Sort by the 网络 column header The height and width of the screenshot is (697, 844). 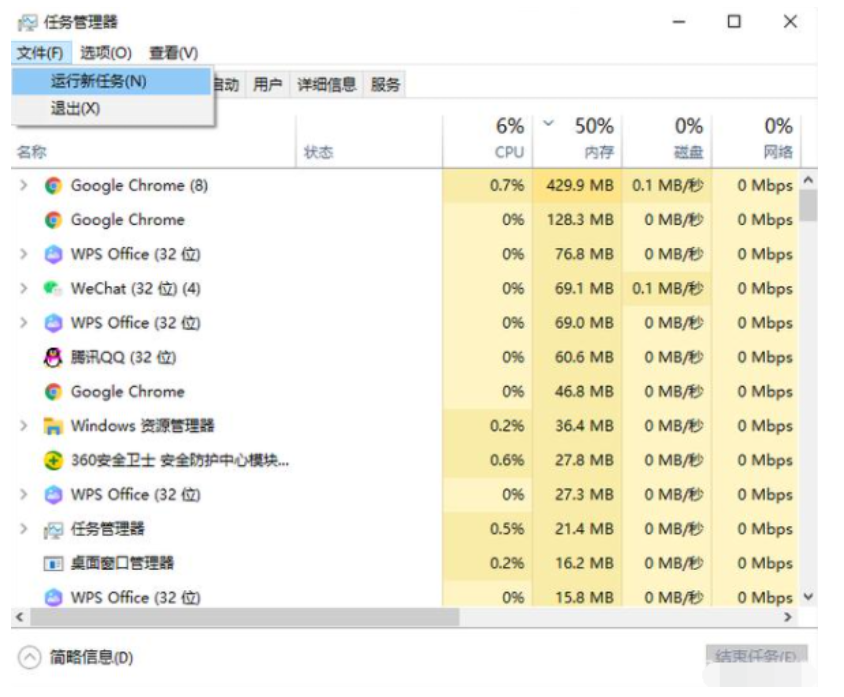point(756,139)
